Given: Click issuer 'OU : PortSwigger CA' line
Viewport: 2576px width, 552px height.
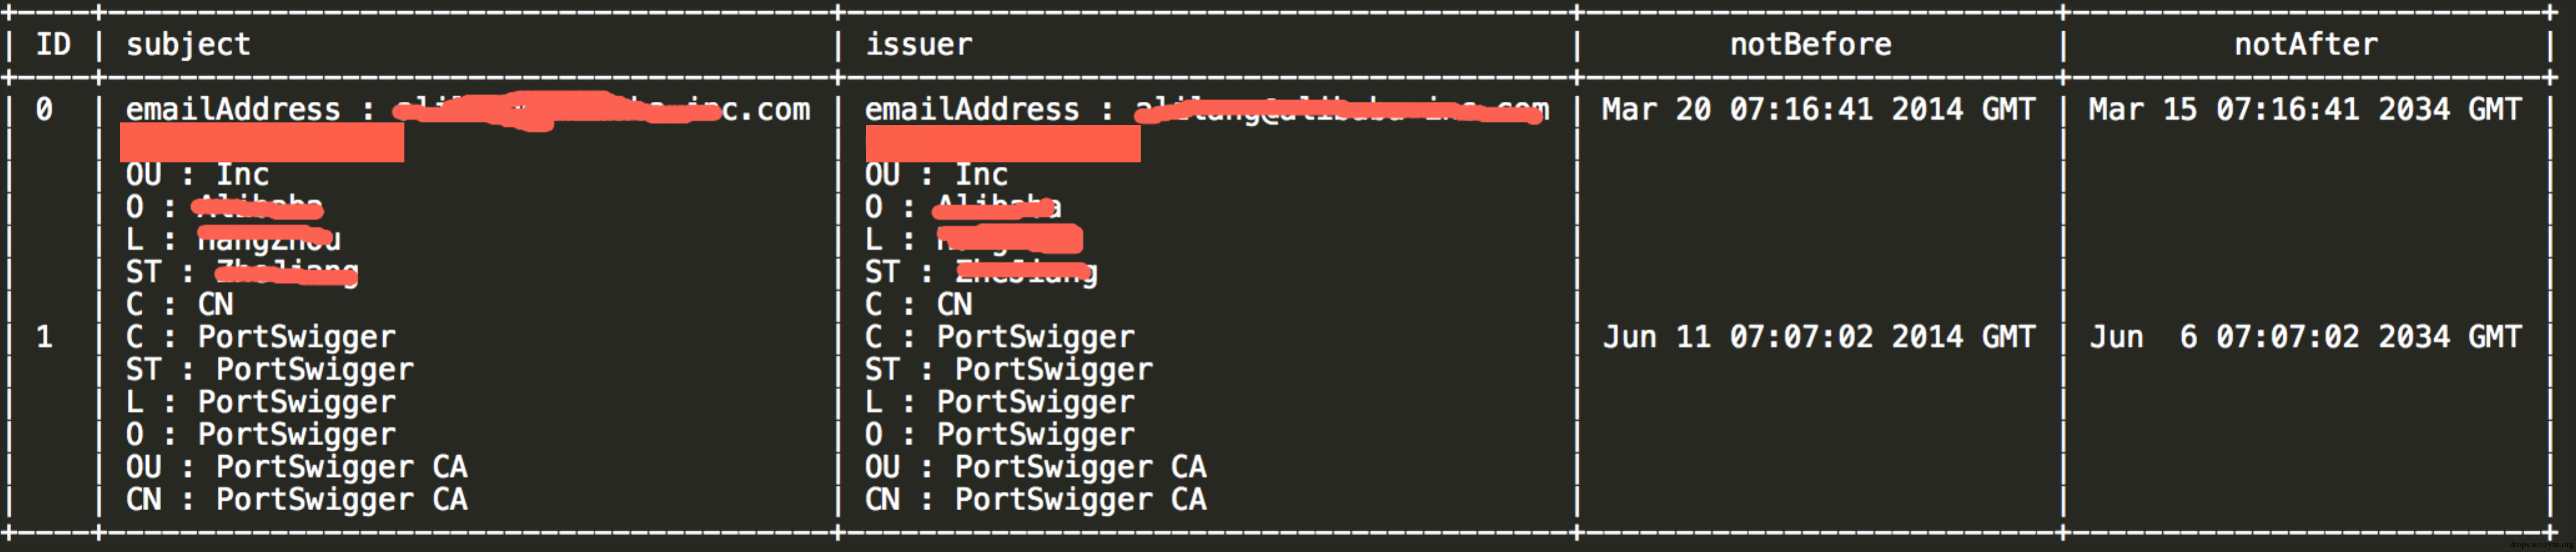Looking at the screenshot, I should [1035, 467].
